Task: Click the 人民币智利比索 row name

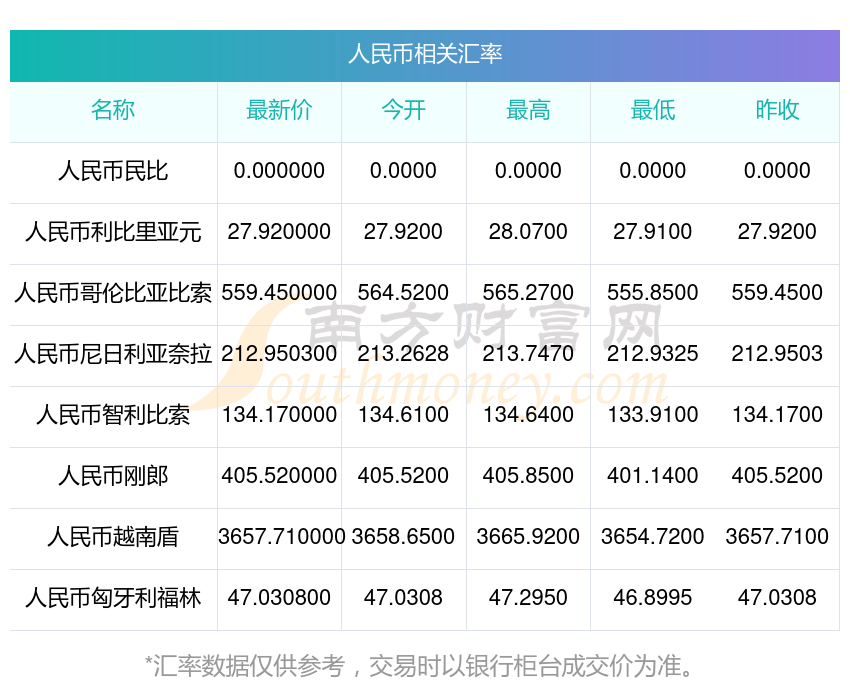Action: tap(113, 415)
